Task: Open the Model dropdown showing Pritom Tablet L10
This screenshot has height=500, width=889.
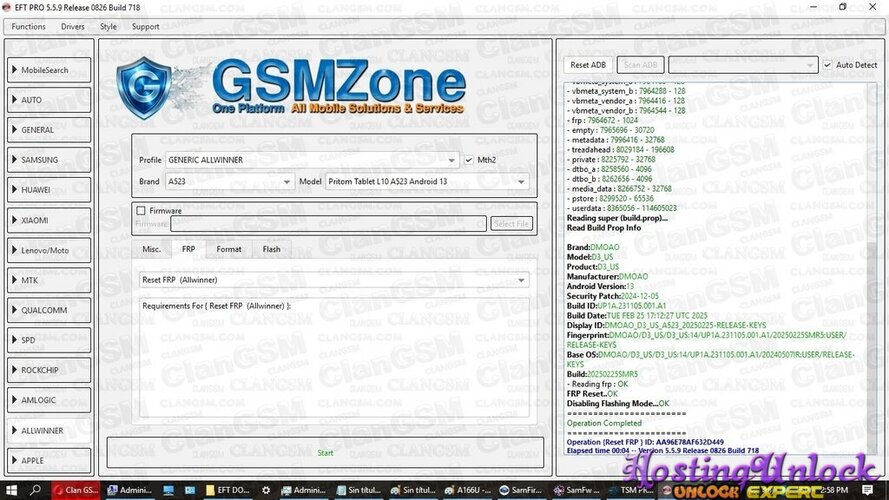Action: click(x=427, y=181)
